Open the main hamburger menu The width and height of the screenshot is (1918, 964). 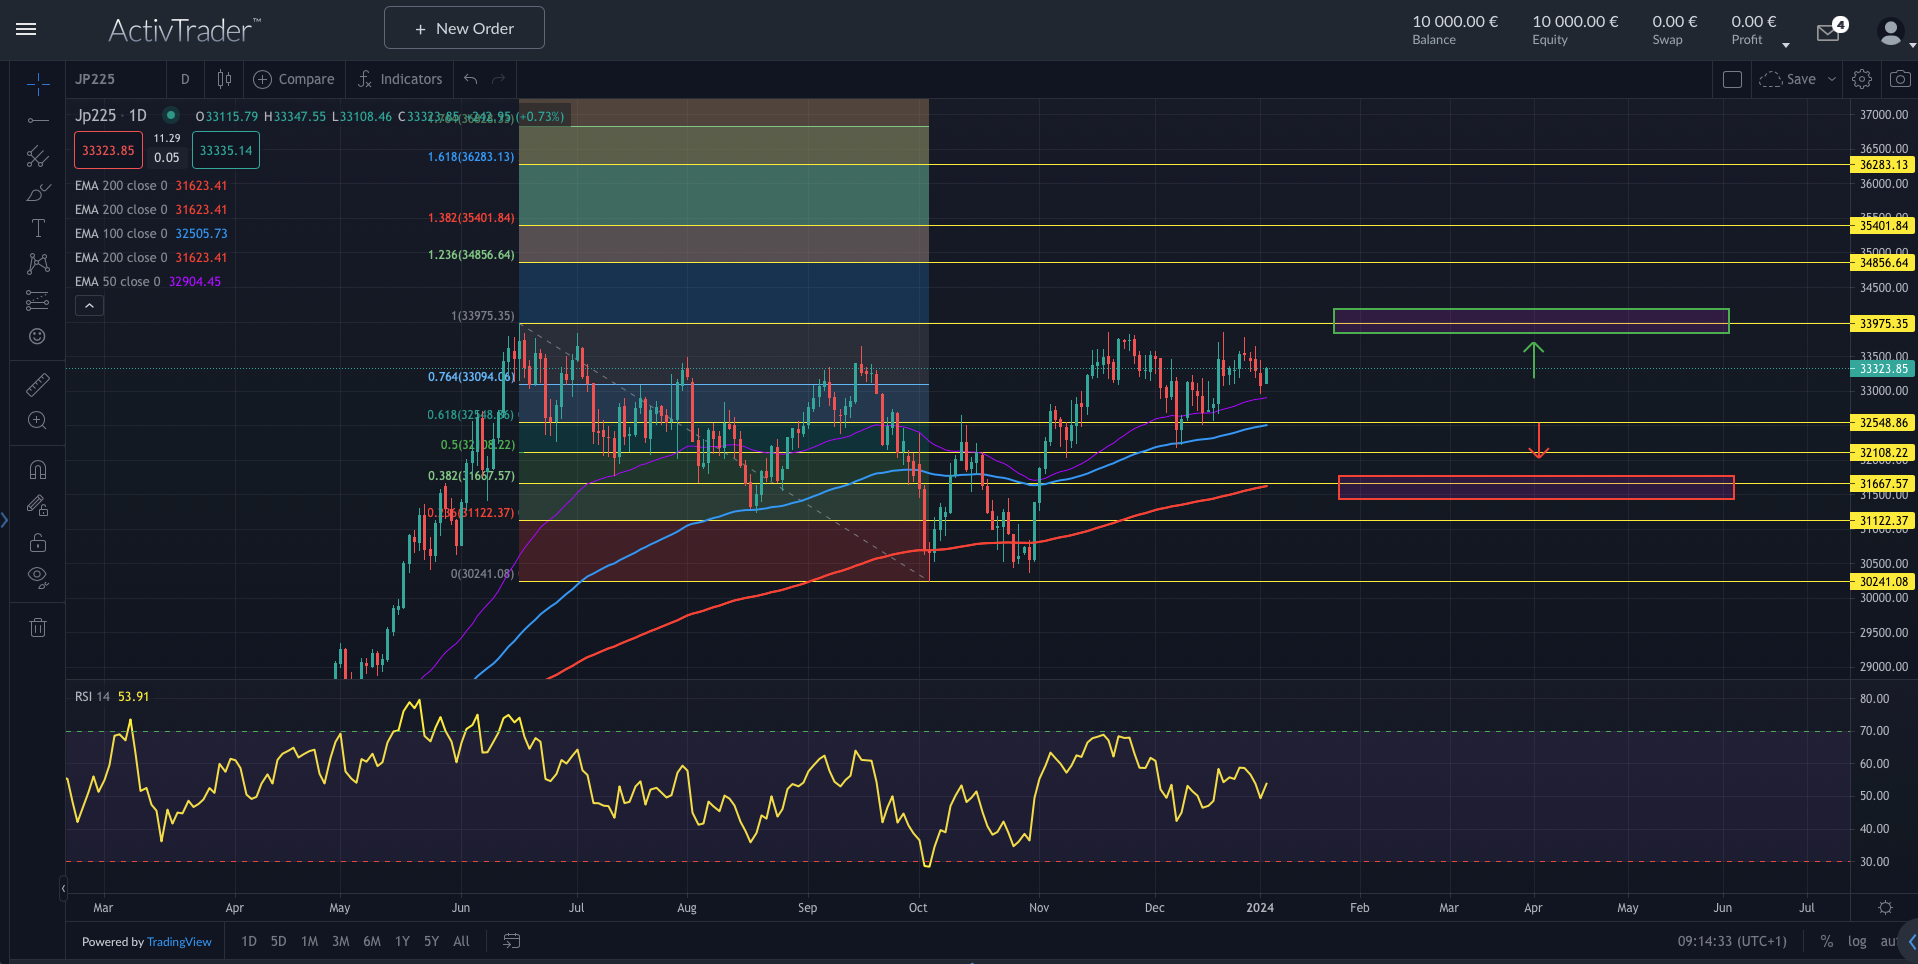tap(26, 29)
